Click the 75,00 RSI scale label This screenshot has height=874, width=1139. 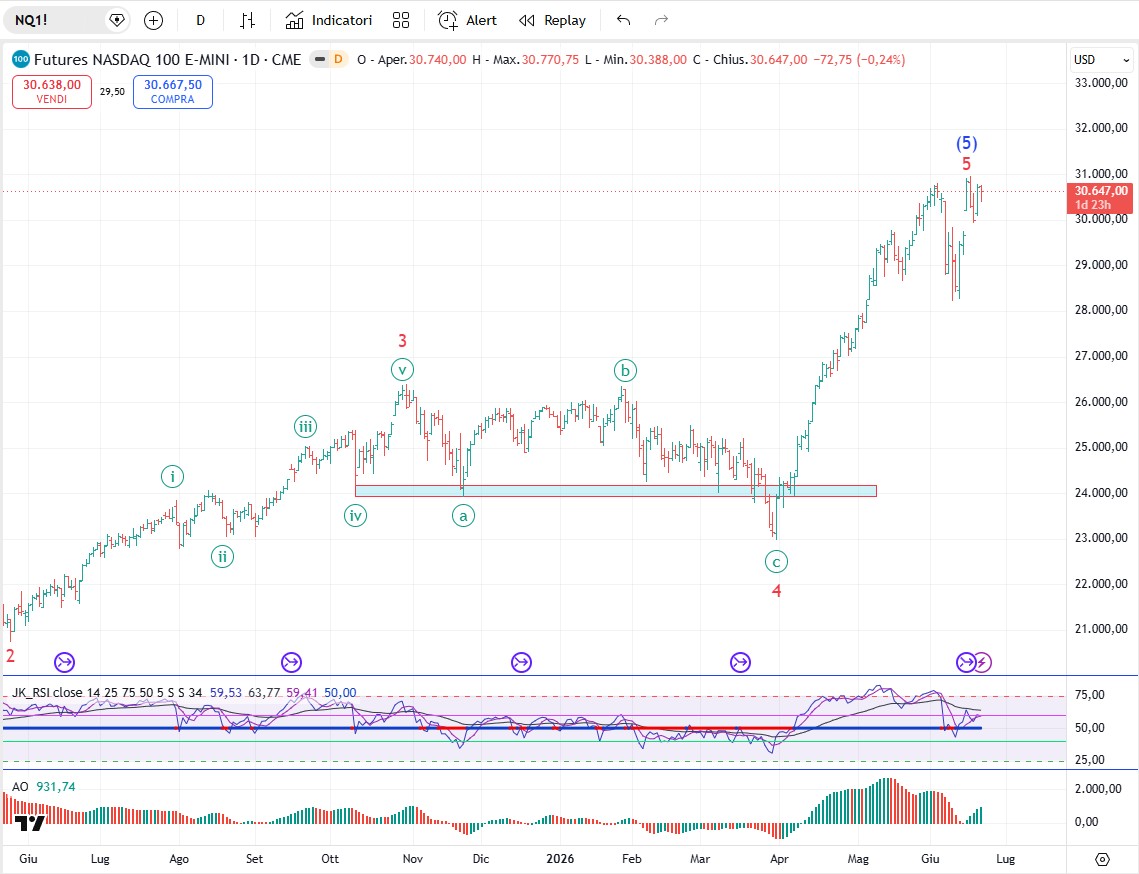pyautogui.click(x=1090, y=695)
